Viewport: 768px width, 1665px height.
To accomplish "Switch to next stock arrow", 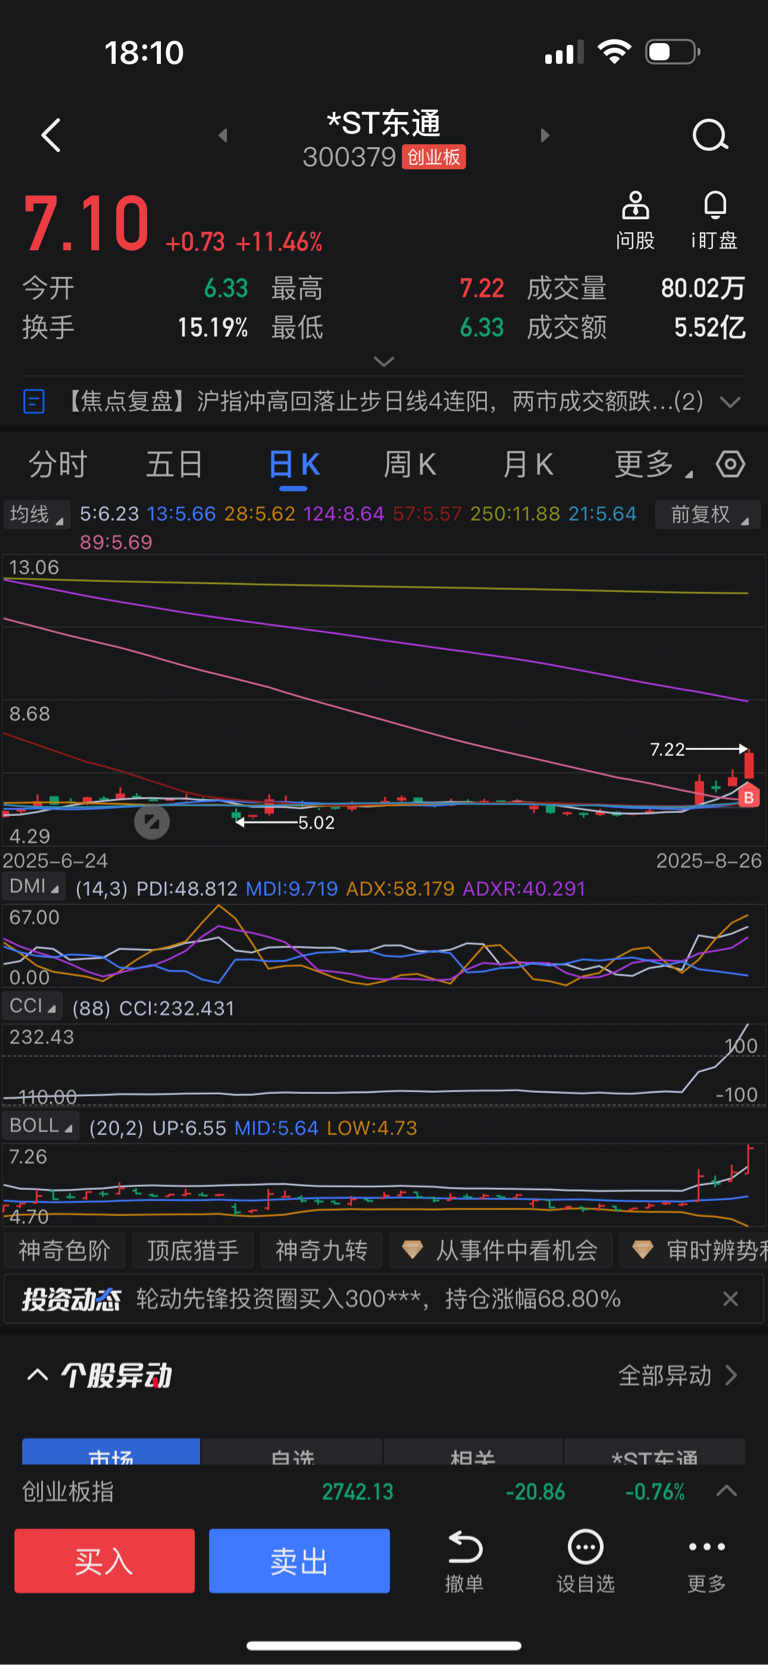I will pyautogui.click(x=545, y=135).
